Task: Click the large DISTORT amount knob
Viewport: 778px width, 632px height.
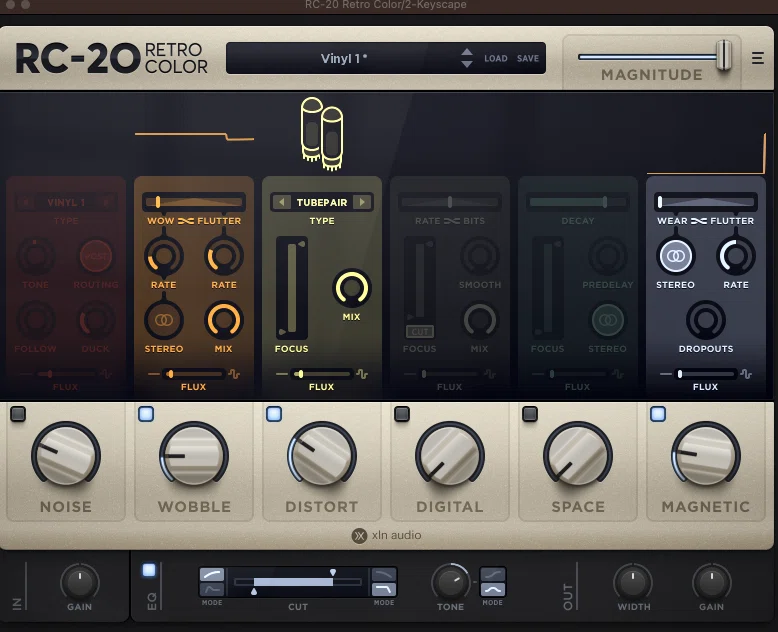Action: (322, 455)
